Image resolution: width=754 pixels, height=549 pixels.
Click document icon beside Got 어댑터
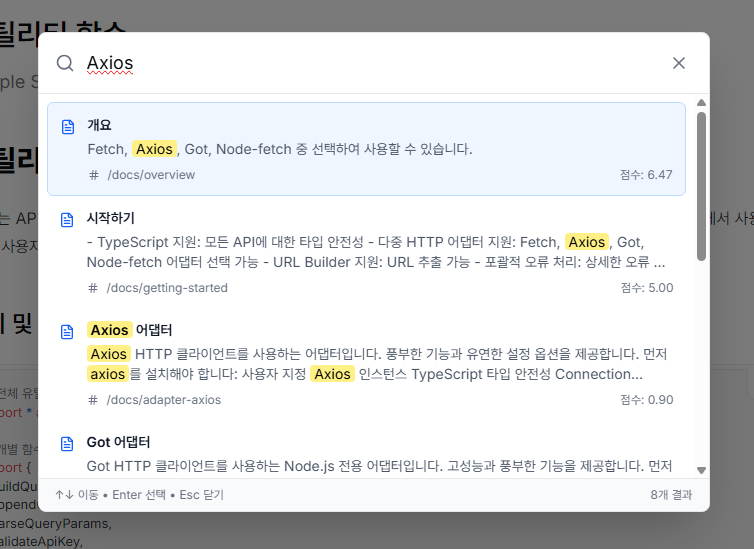pyautogui.click(x=67, y=444)
